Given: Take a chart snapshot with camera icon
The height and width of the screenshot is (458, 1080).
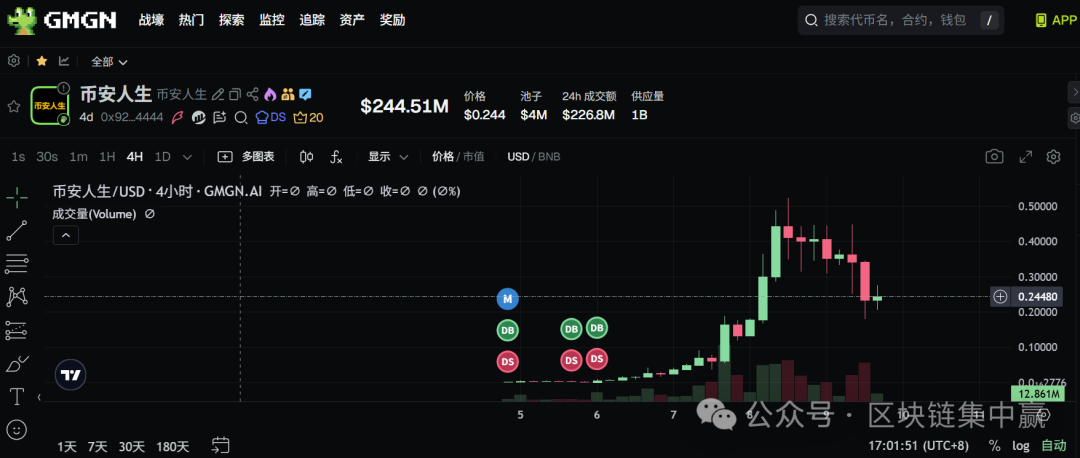Looking at the screenshot, I should coord(994,157).
